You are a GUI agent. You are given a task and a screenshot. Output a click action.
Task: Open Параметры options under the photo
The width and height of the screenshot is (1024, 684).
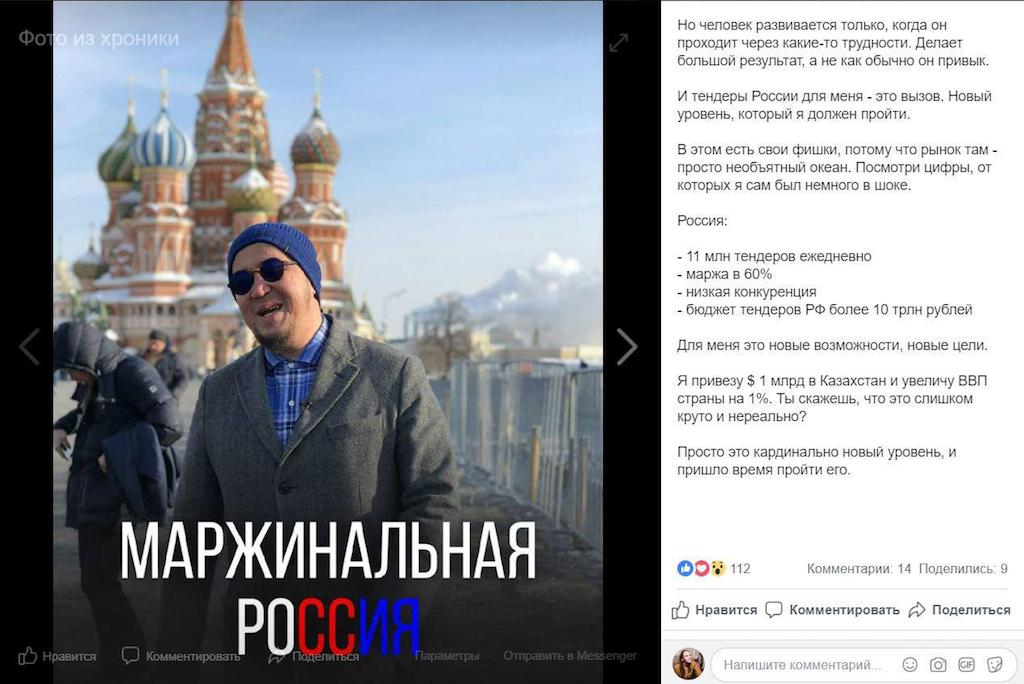point(447,655)
